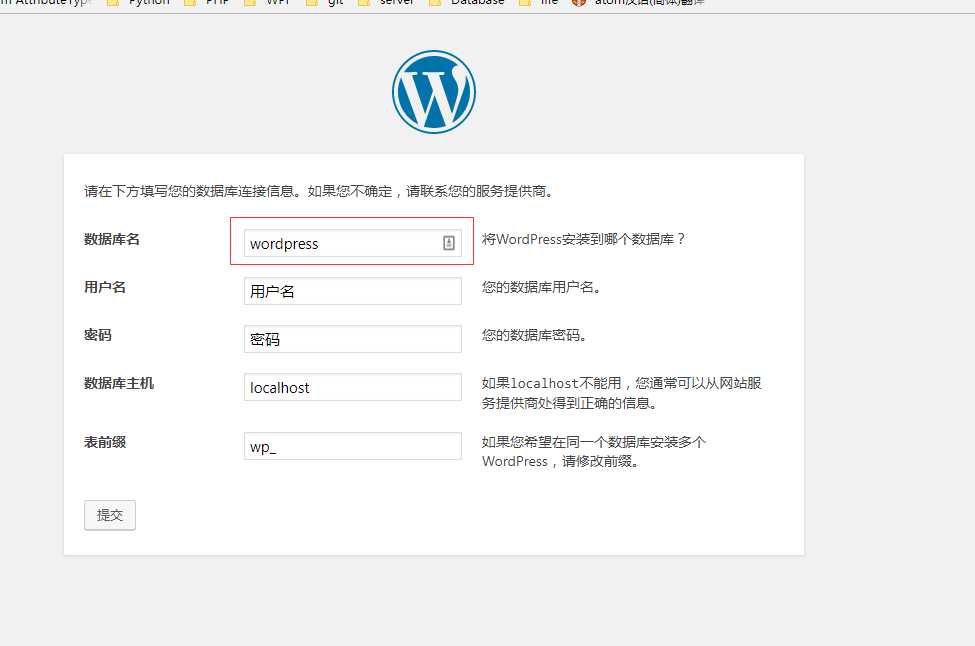Click the 数据库主机 label
975x646 pixels.
click(119, 383)
